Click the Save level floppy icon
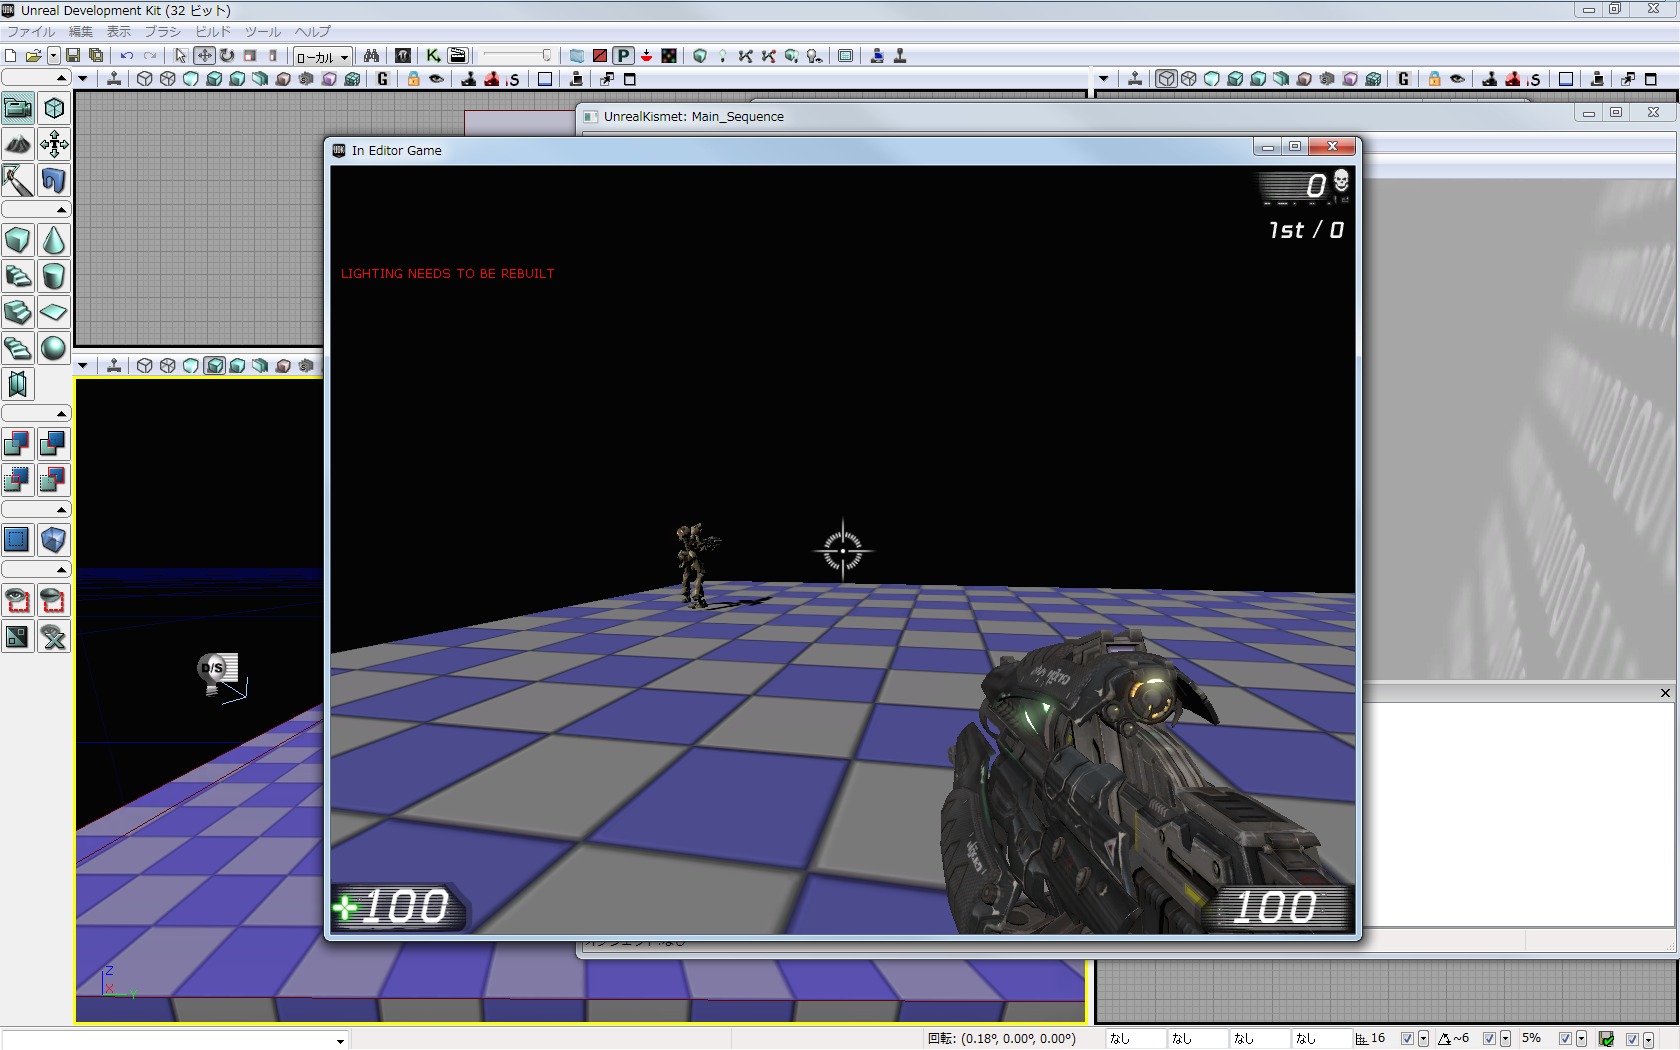The height and width of the screenshot is (1050, 1680). tap(73, 56)
